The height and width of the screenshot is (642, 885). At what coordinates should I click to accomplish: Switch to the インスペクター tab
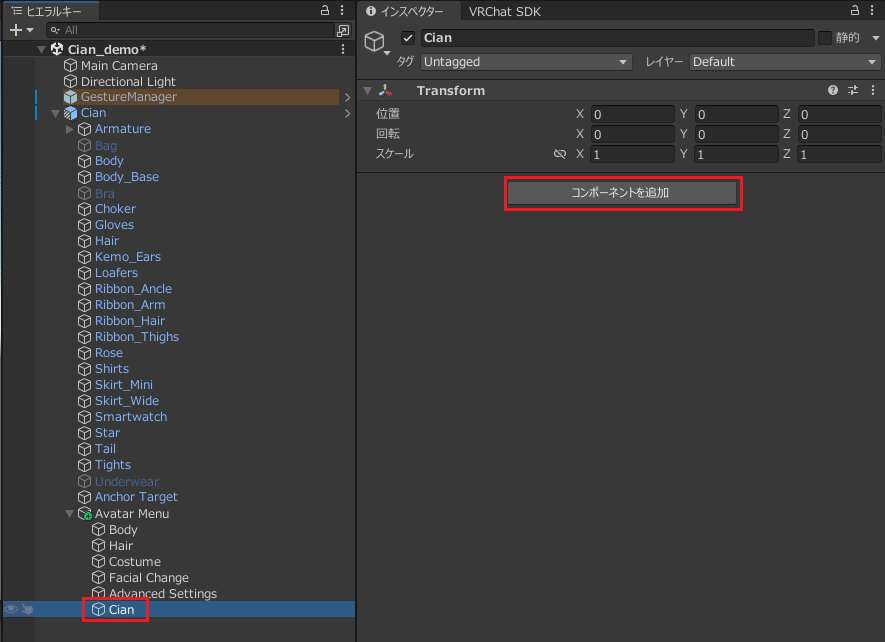tap(405, 11)
